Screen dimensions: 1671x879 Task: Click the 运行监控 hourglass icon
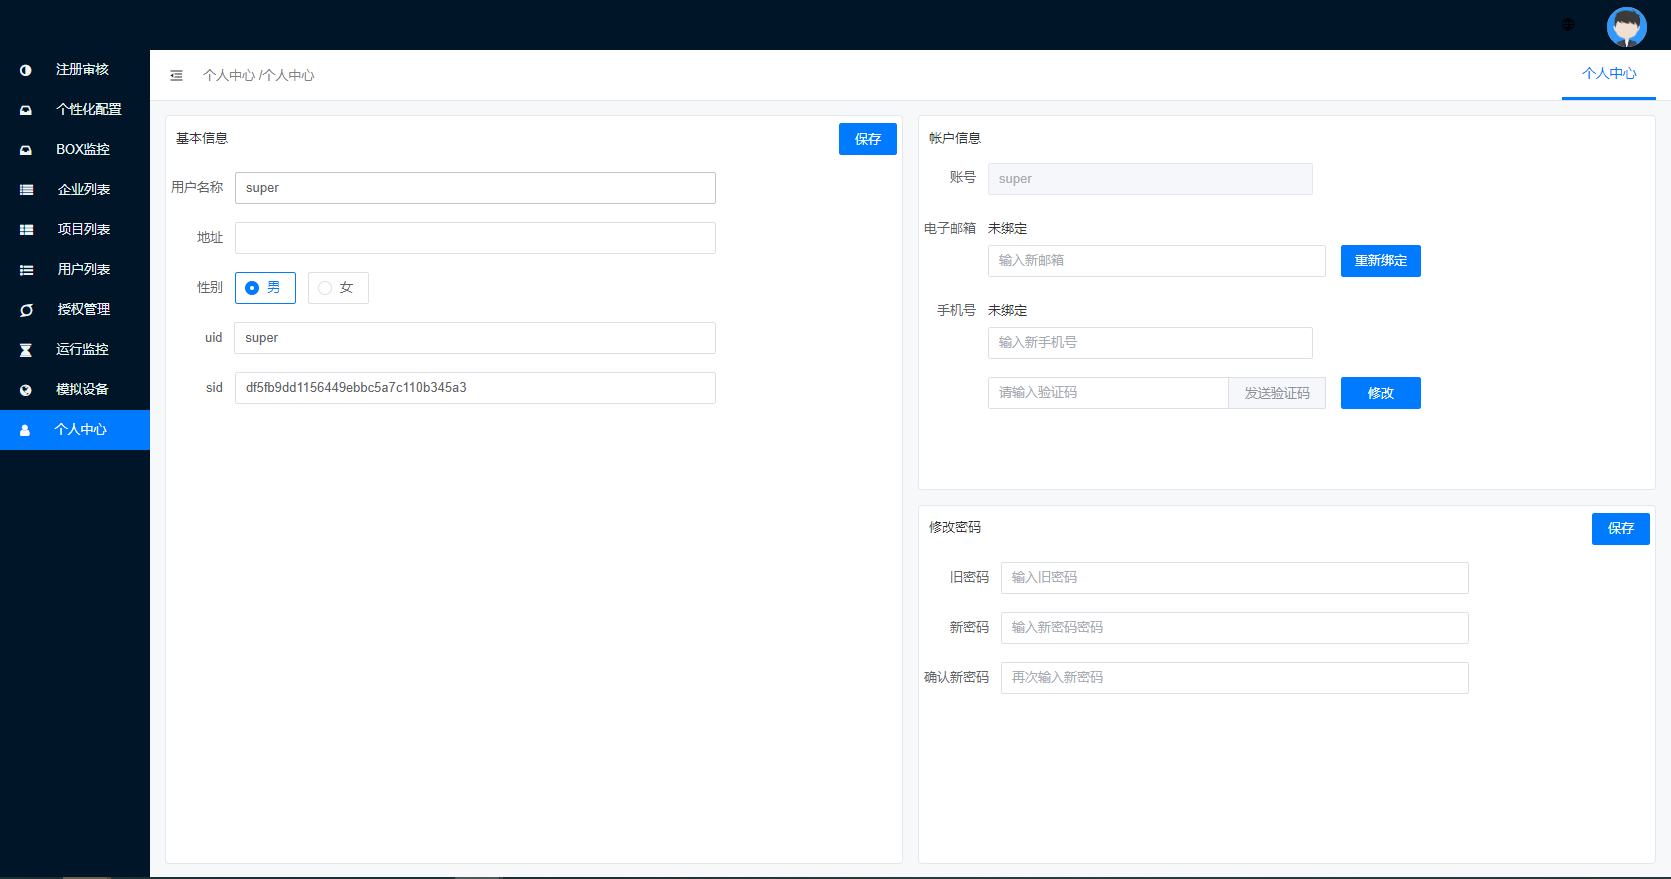tap(26, 350)
